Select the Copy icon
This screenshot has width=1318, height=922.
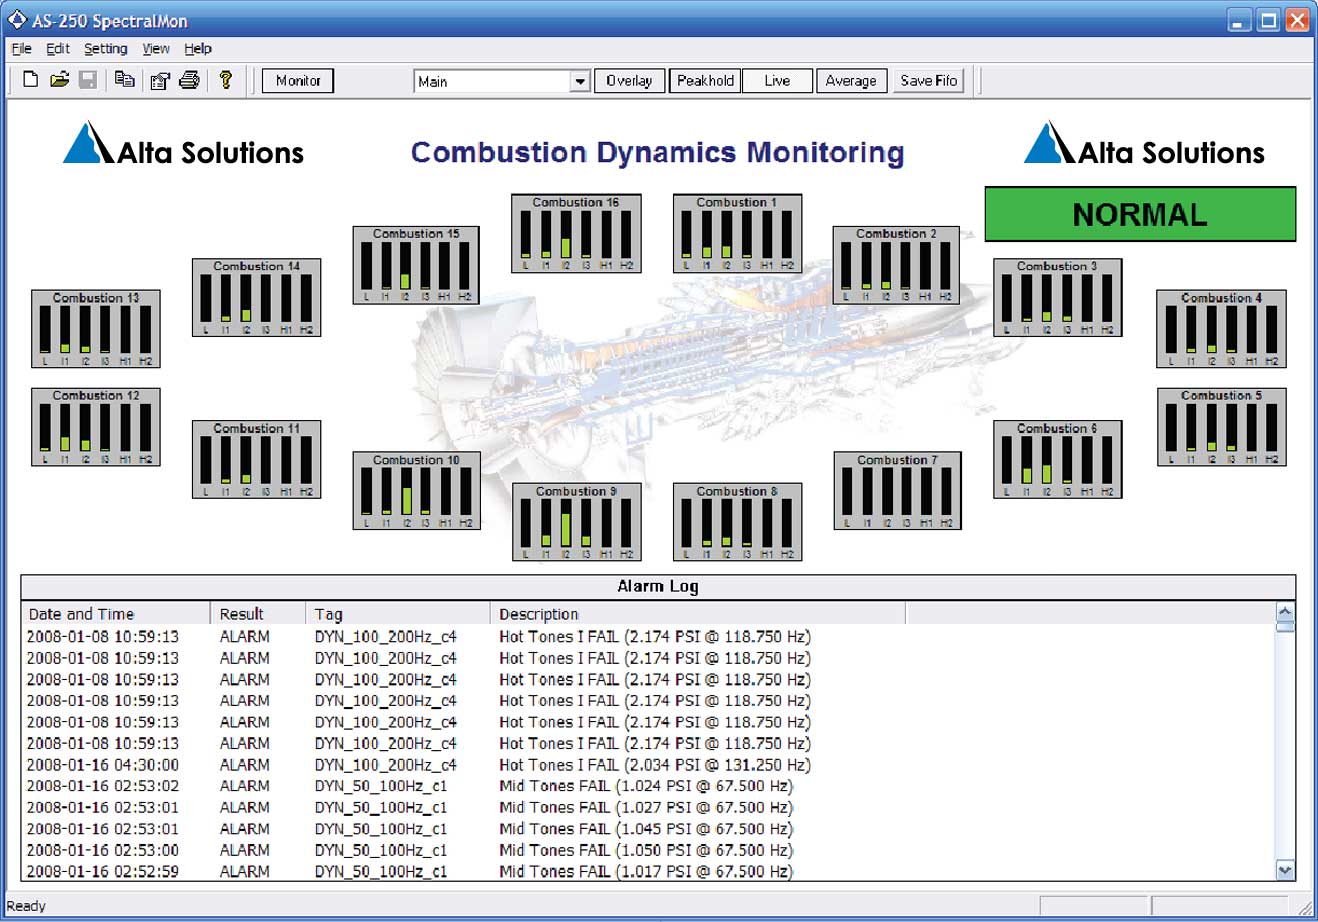point(124,80)
